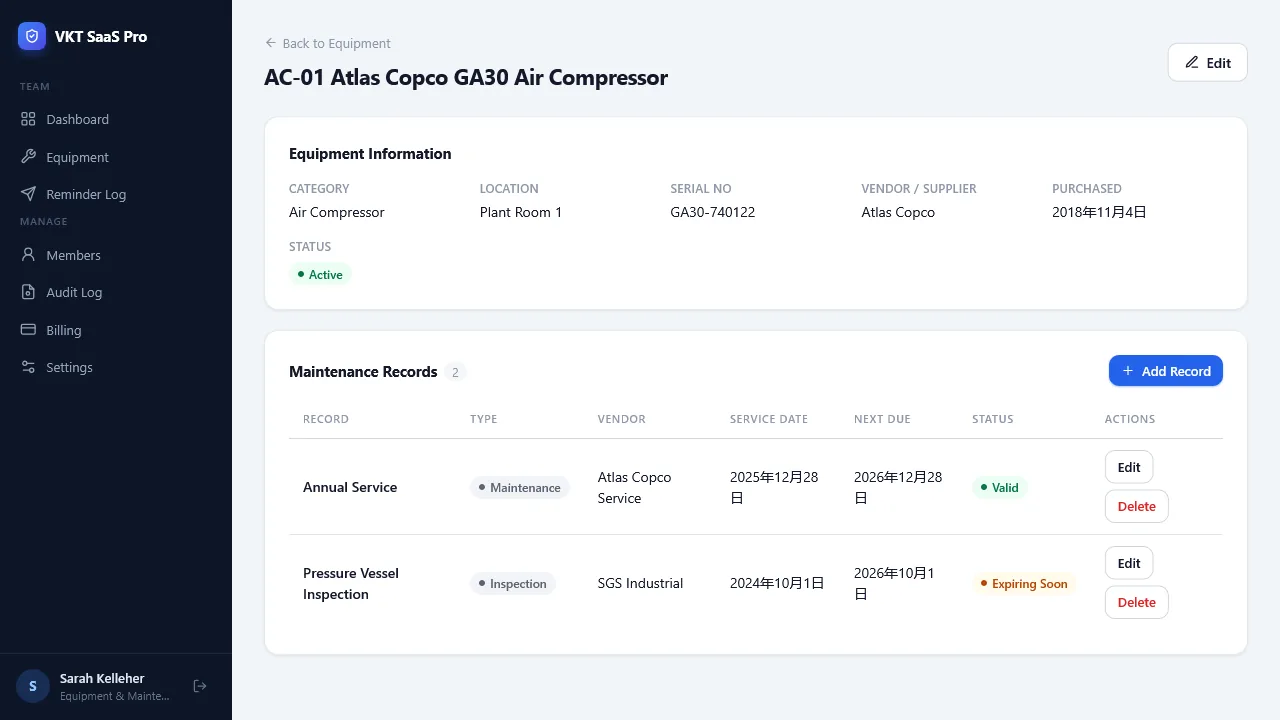Click the Atlas Copco Service vendor cell
Screen dimensions: 1280x720
pyautogui.click(x=635, y=487)
